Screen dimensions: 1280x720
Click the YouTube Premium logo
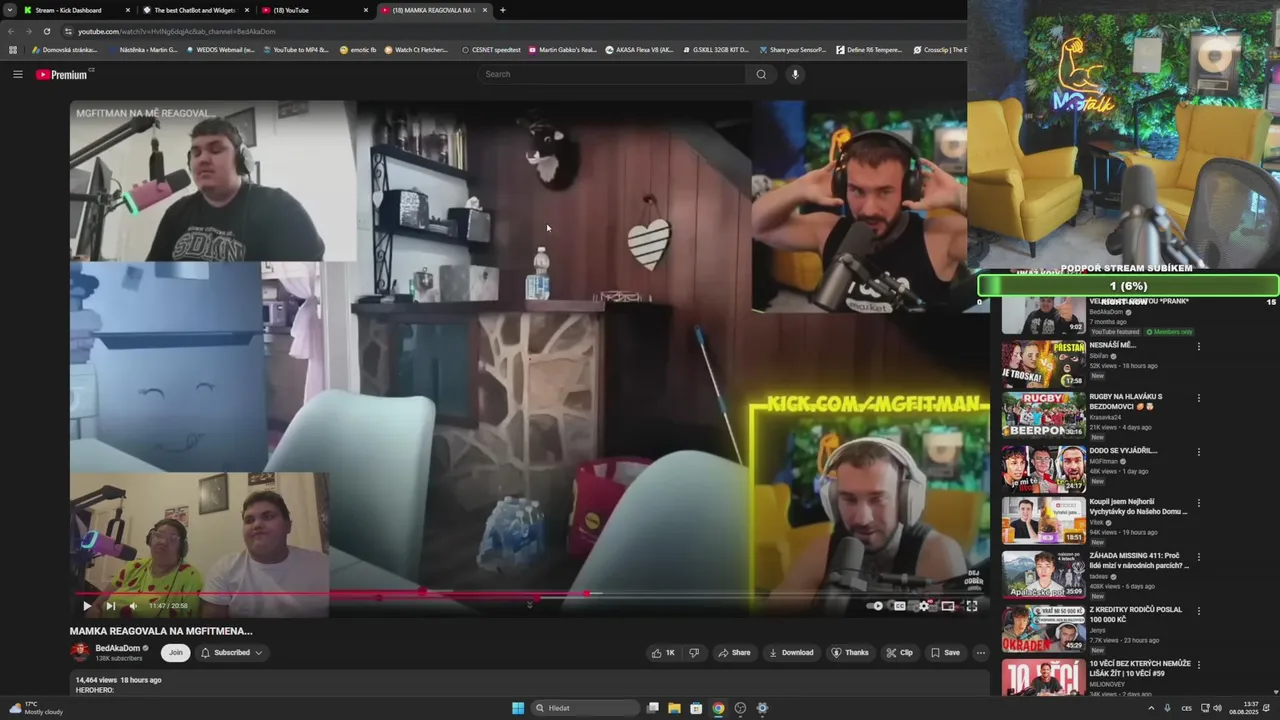coord(63,74)
